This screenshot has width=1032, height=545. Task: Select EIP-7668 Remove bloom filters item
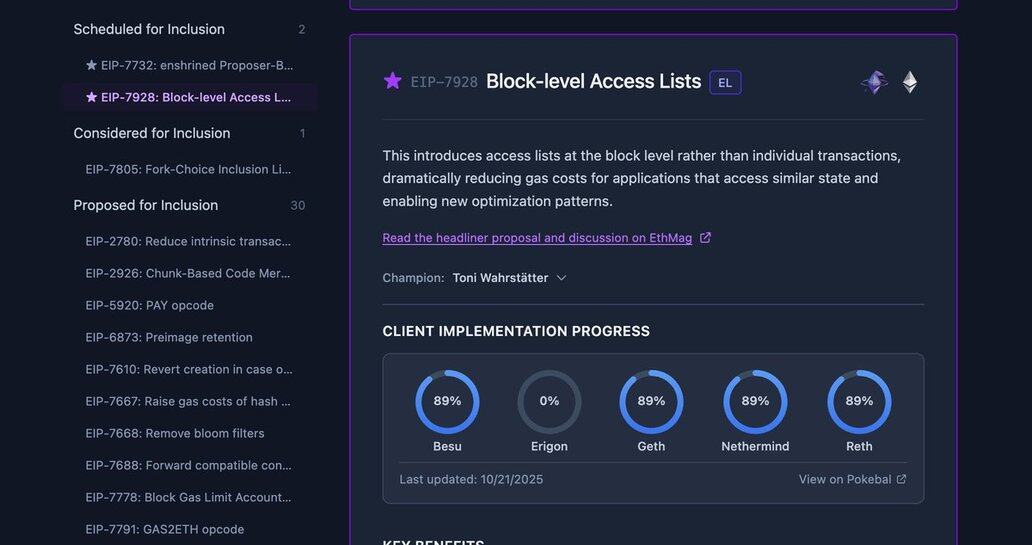click(x=175, y=433)
